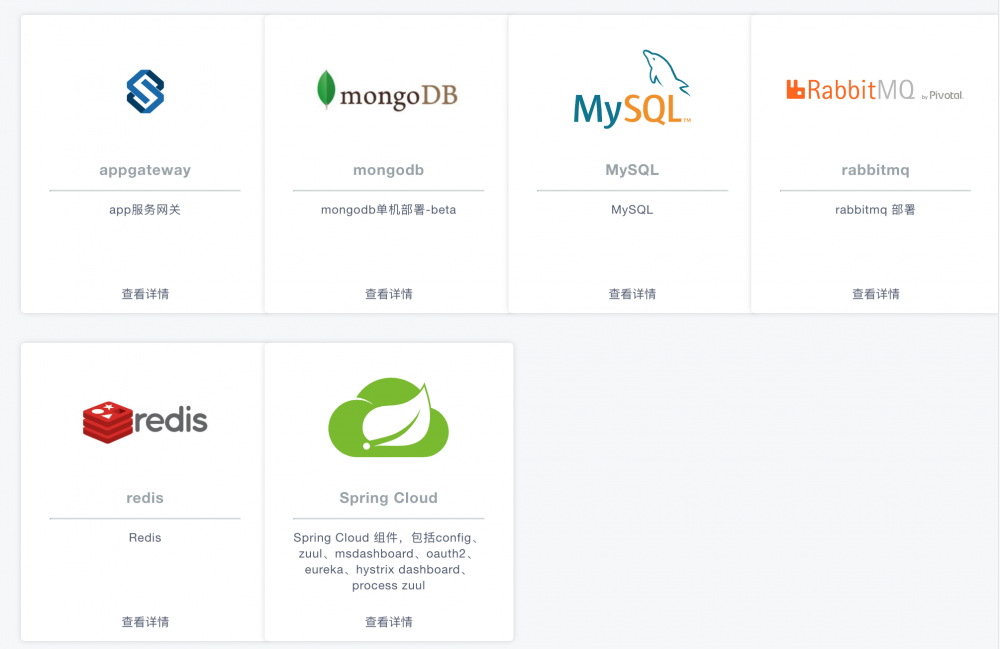Select the rabbitmq card title
1000x649 pixels.
[876, 170]
